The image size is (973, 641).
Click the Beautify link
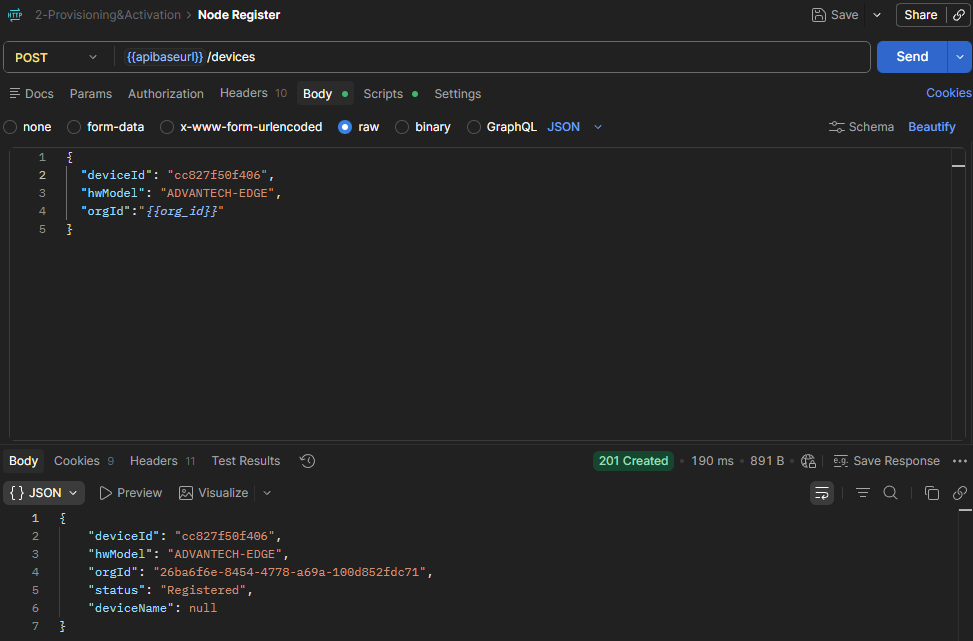(931, 127)
